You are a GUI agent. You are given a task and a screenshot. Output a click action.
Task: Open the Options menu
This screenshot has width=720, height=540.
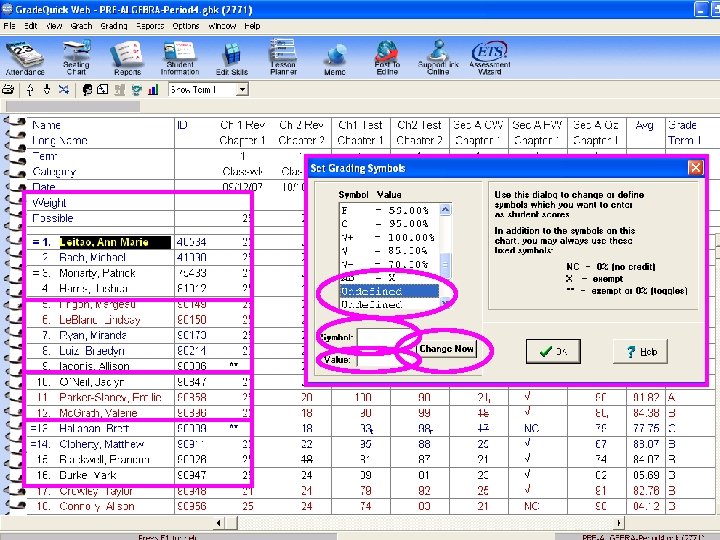186,26
